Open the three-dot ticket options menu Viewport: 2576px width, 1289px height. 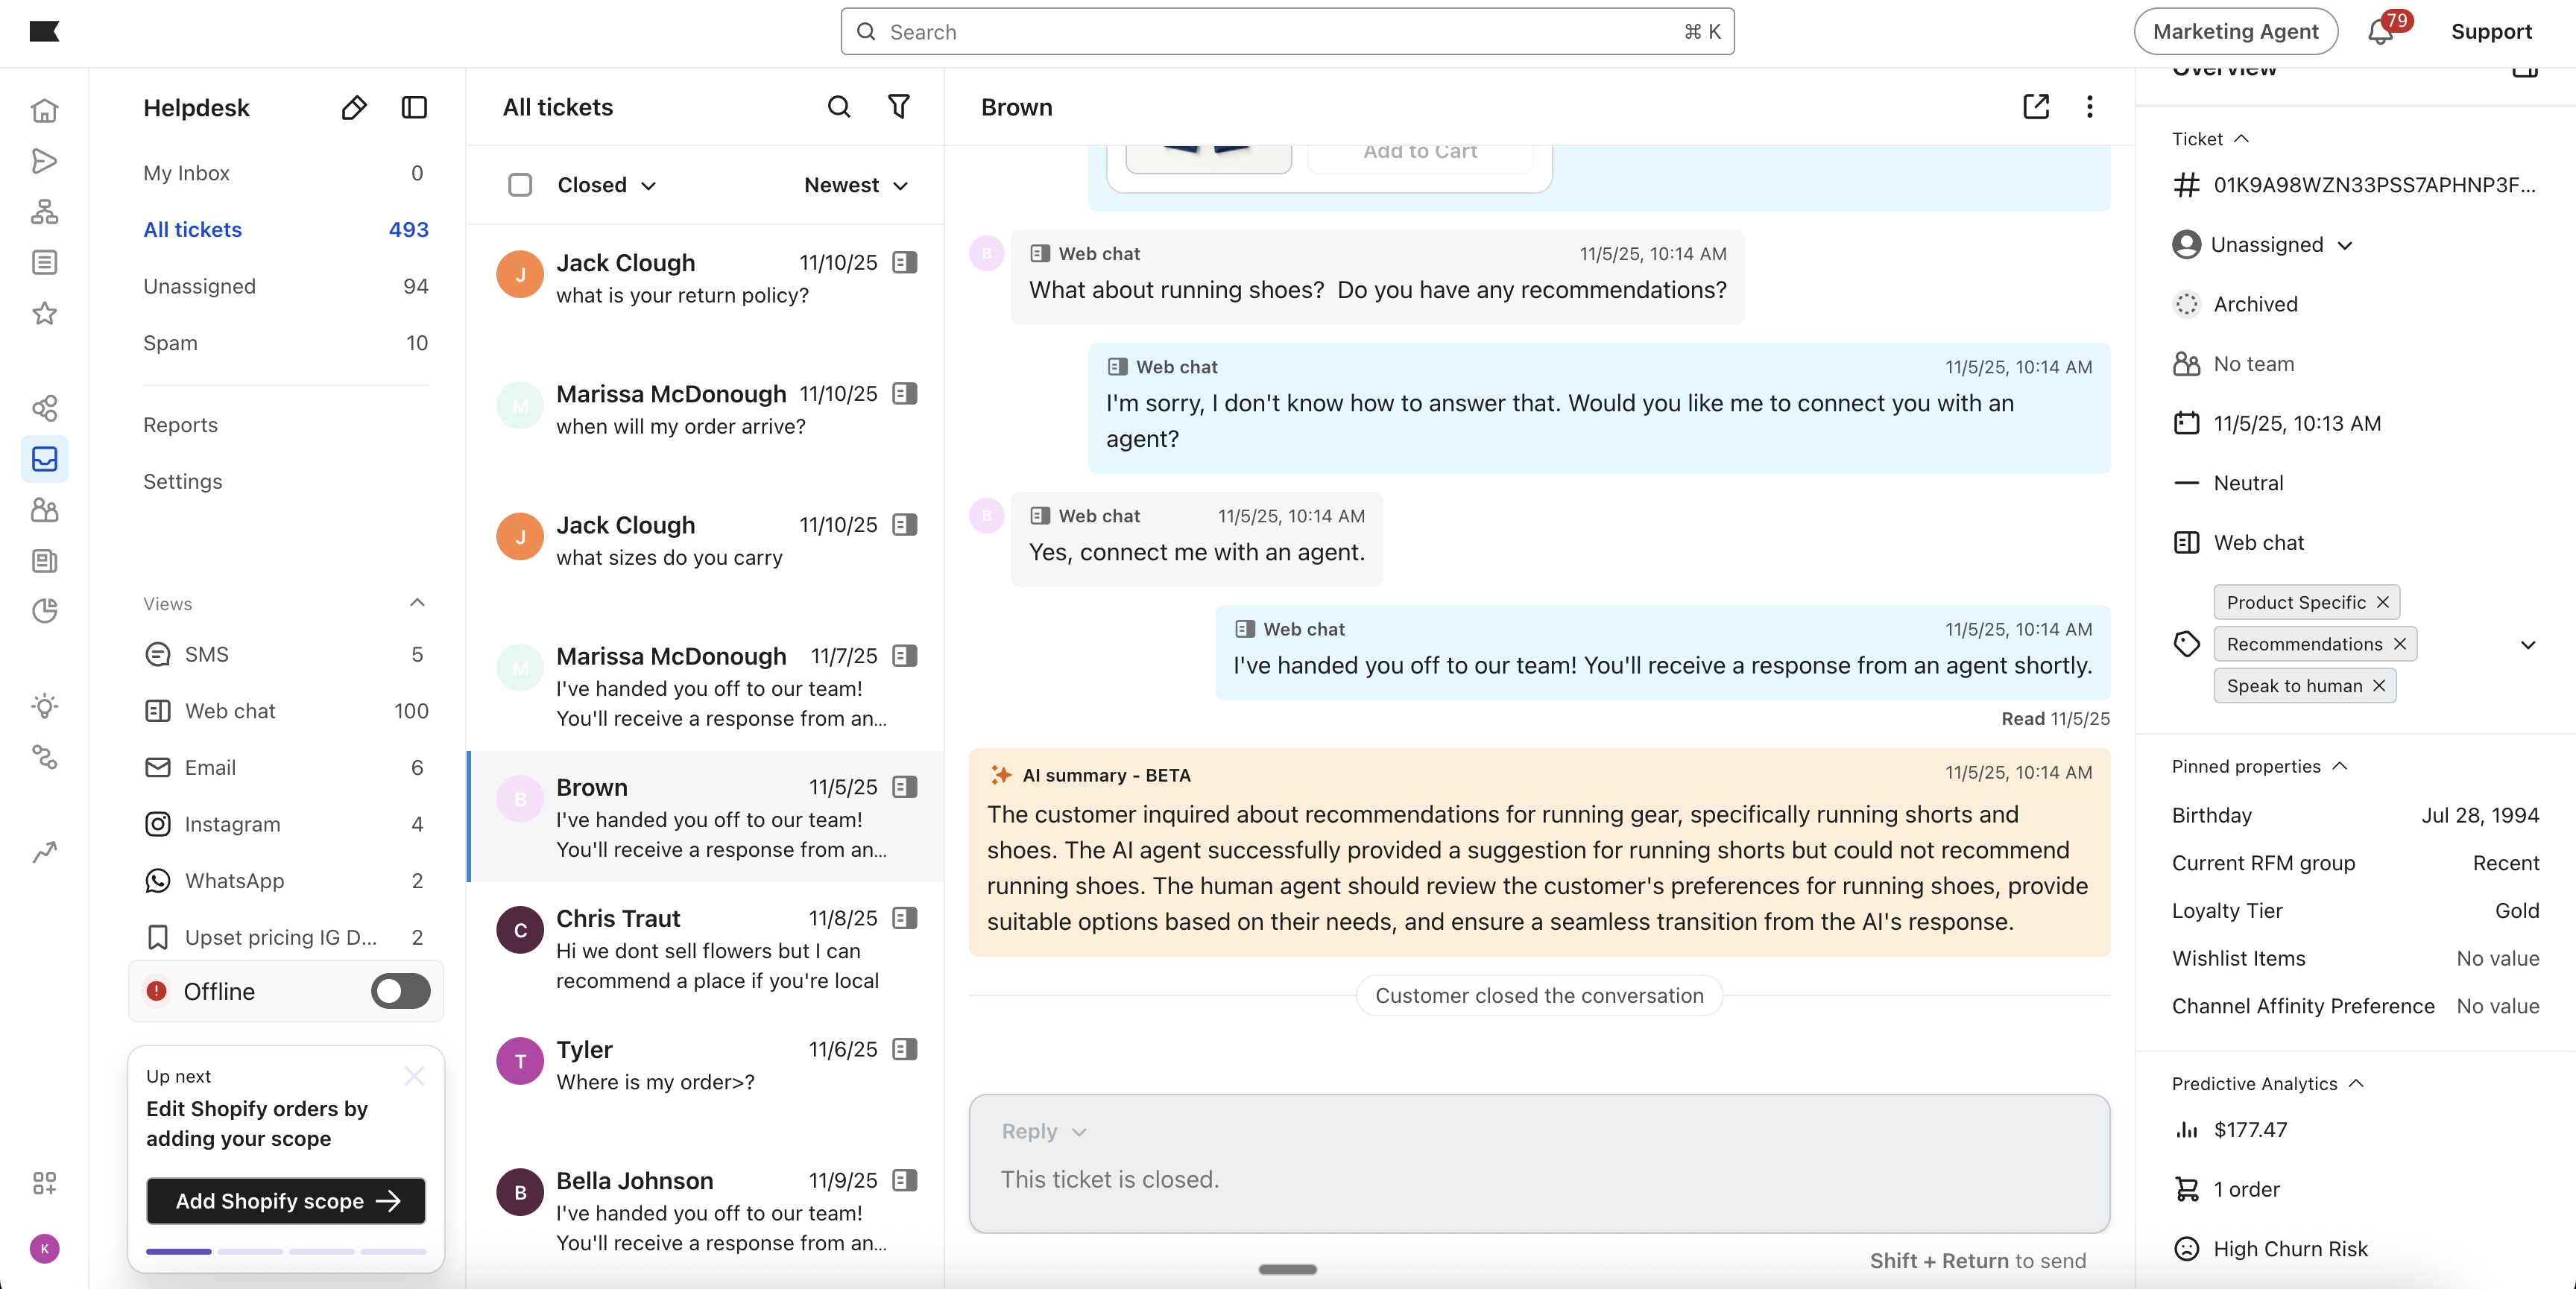[2089, 107]
